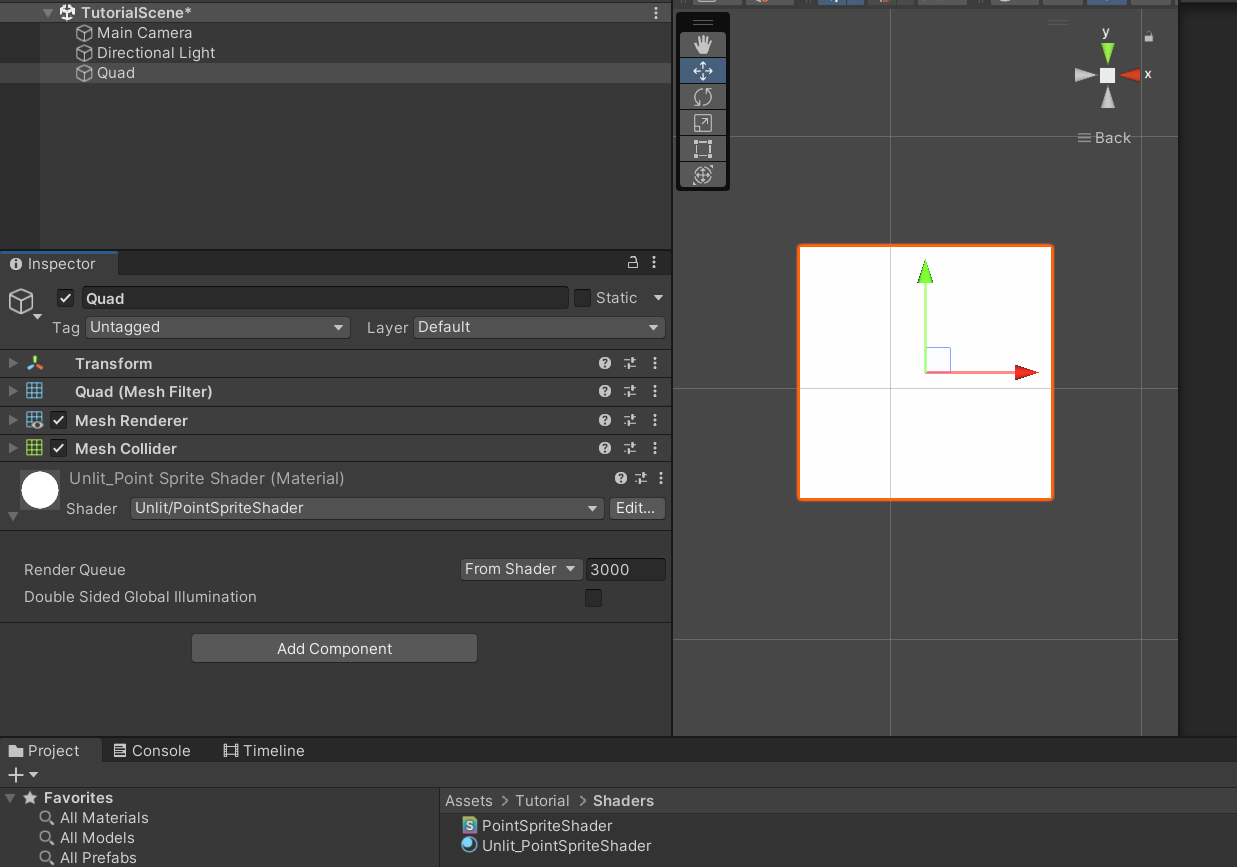
Task: Open the Shader dropdown Unlit/PointSpriteShader
Action: click(x=367, y=508)
